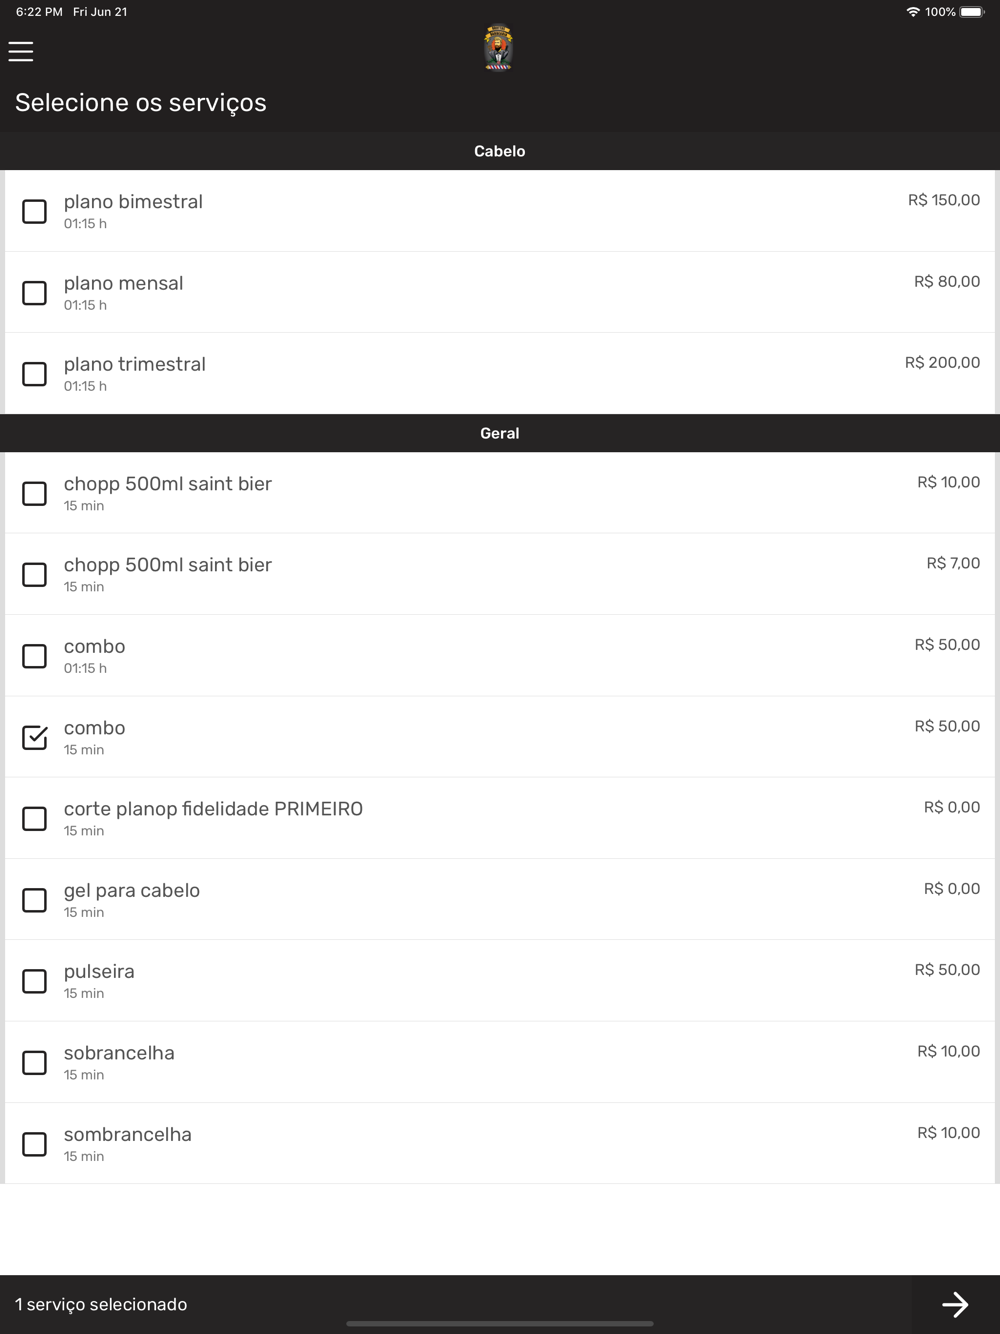The image size is (1000, 1334).
Task: Select the sobrancelha checkbox
Action: (35, 1063)
